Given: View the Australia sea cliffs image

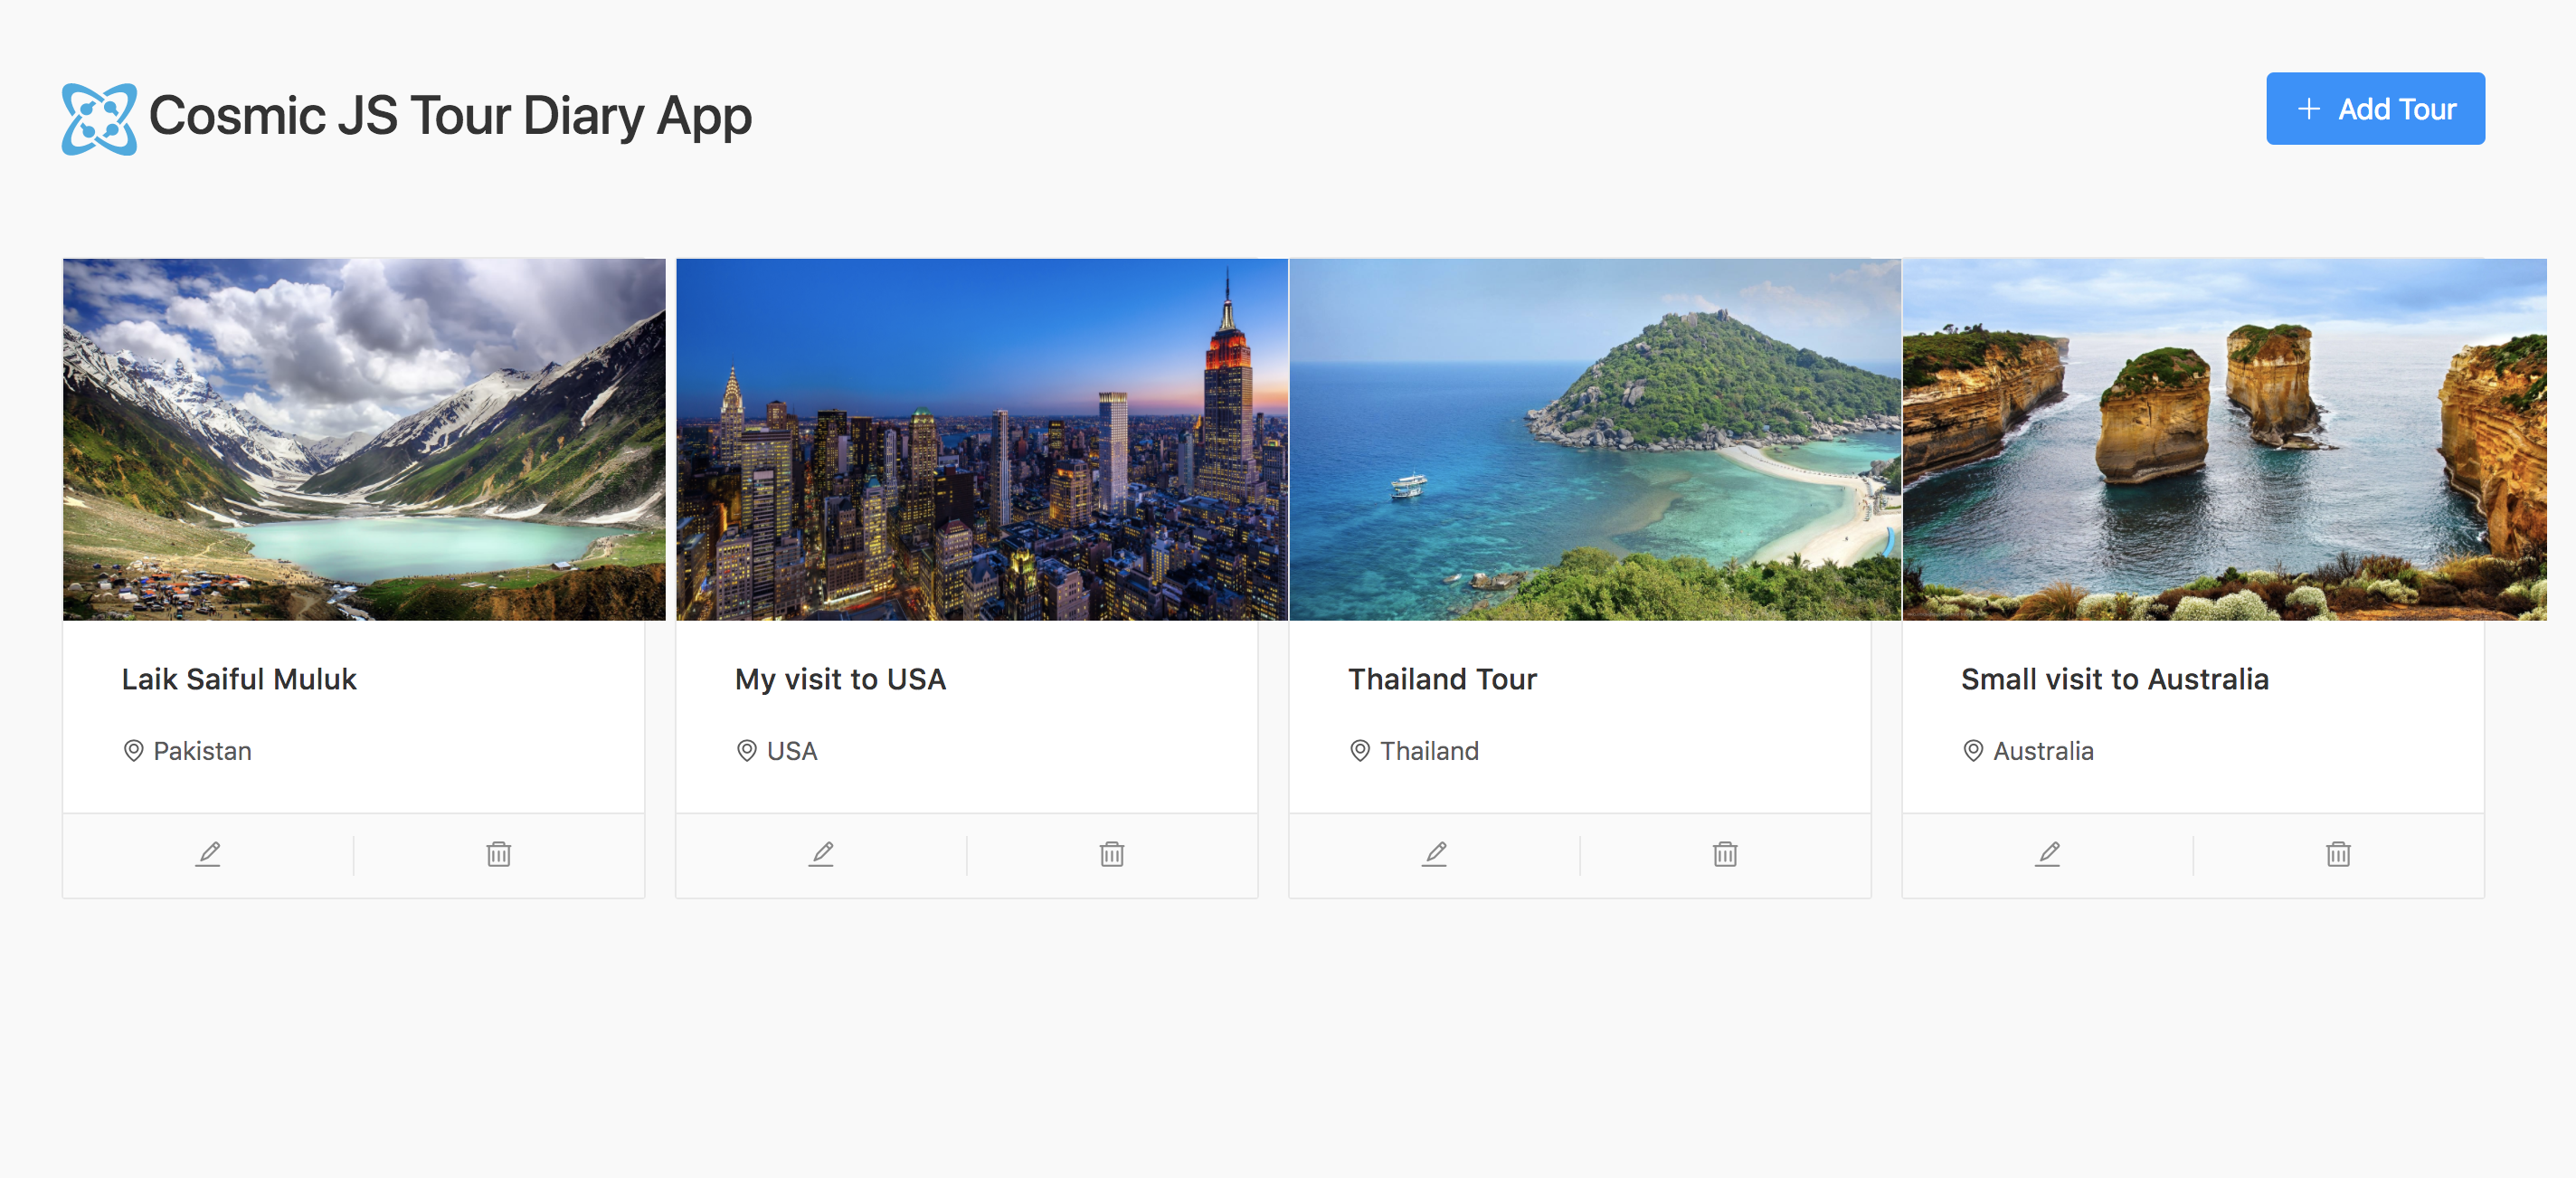Looking at the screenshot, I should [2224, 440].
